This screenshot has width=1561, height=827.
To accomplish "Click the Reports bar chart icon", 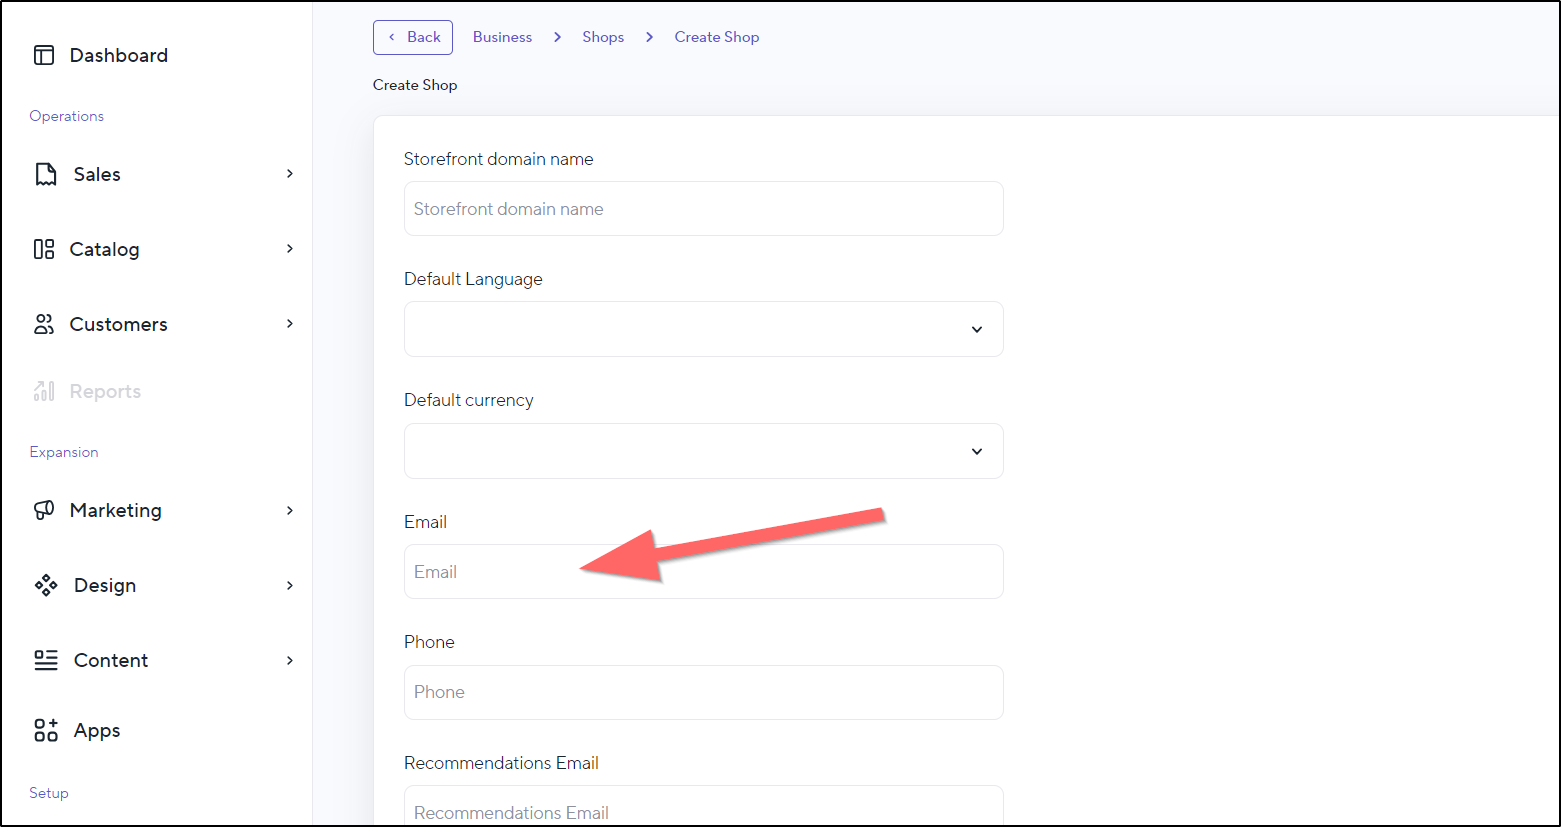I will (44, 391).
